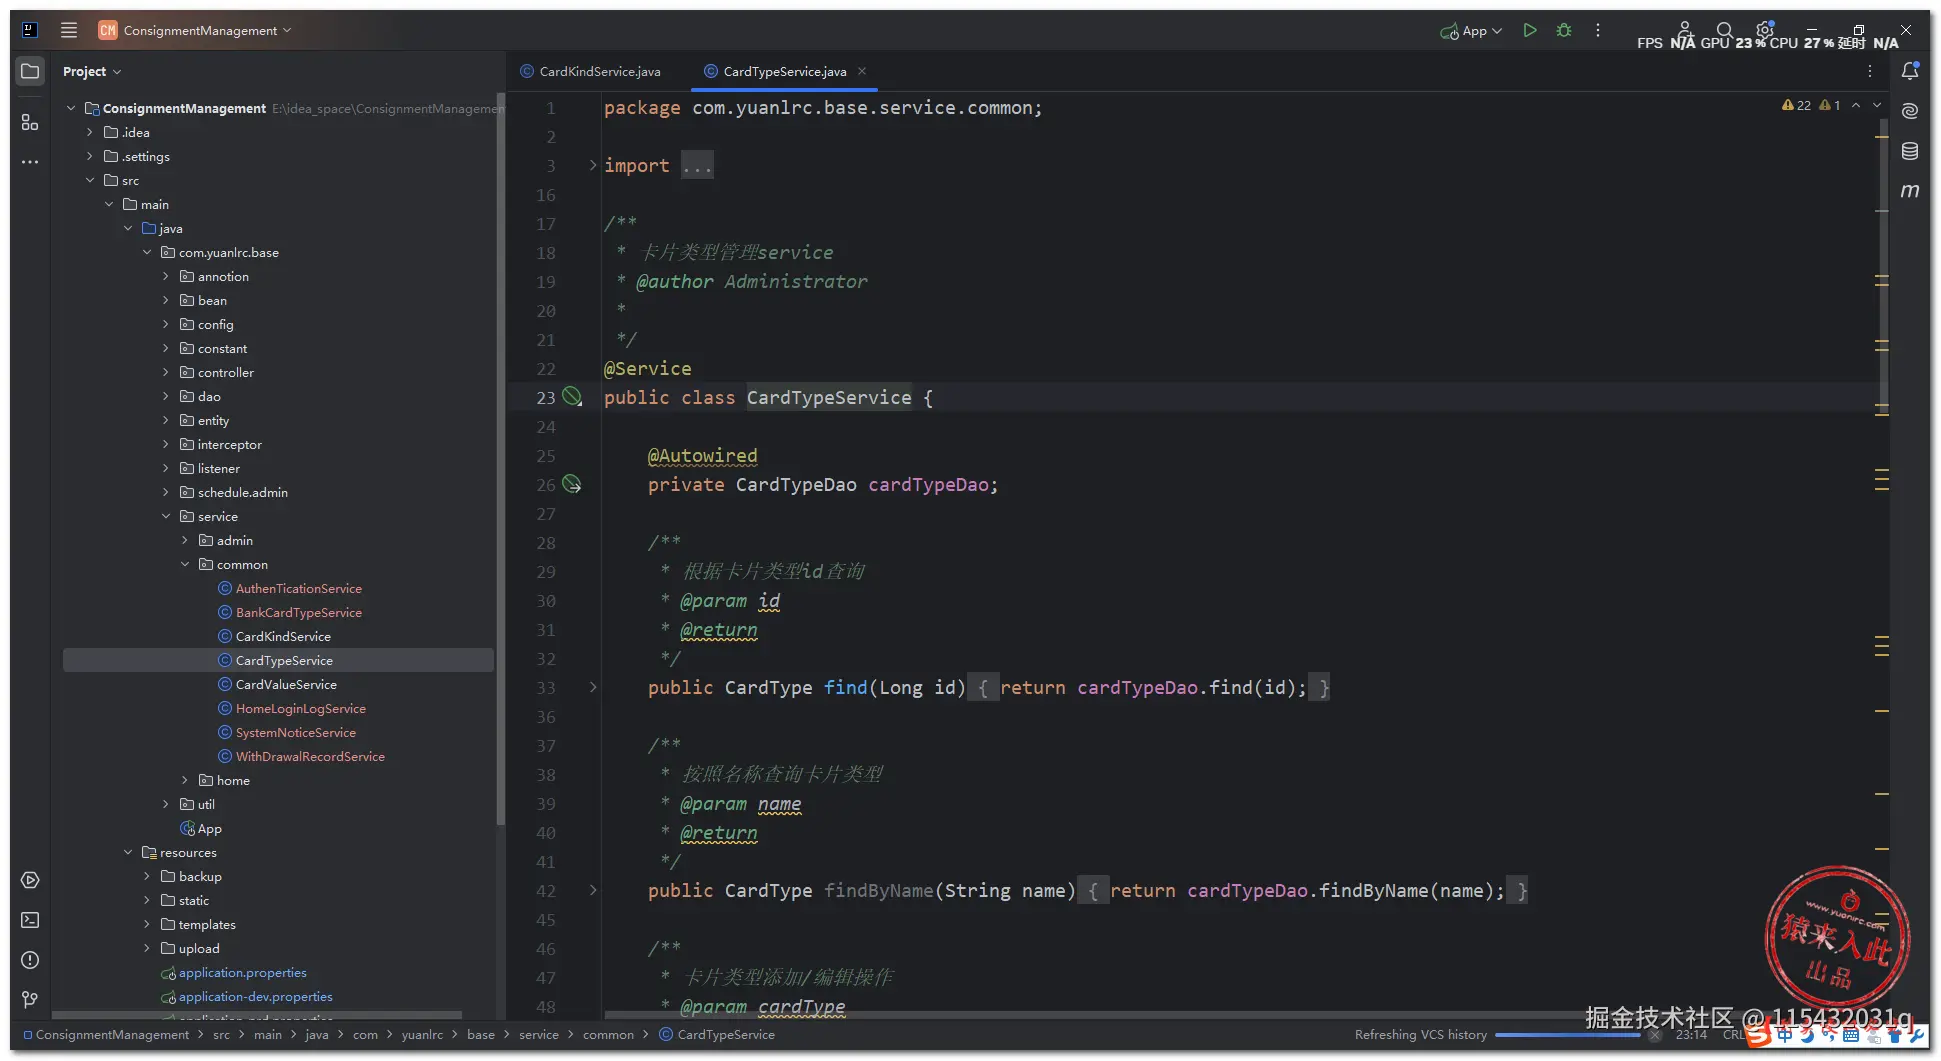Click the project tree vertical scrollbar
The height and width of the screenshot is (1061, 1941).
click(500, 460)
